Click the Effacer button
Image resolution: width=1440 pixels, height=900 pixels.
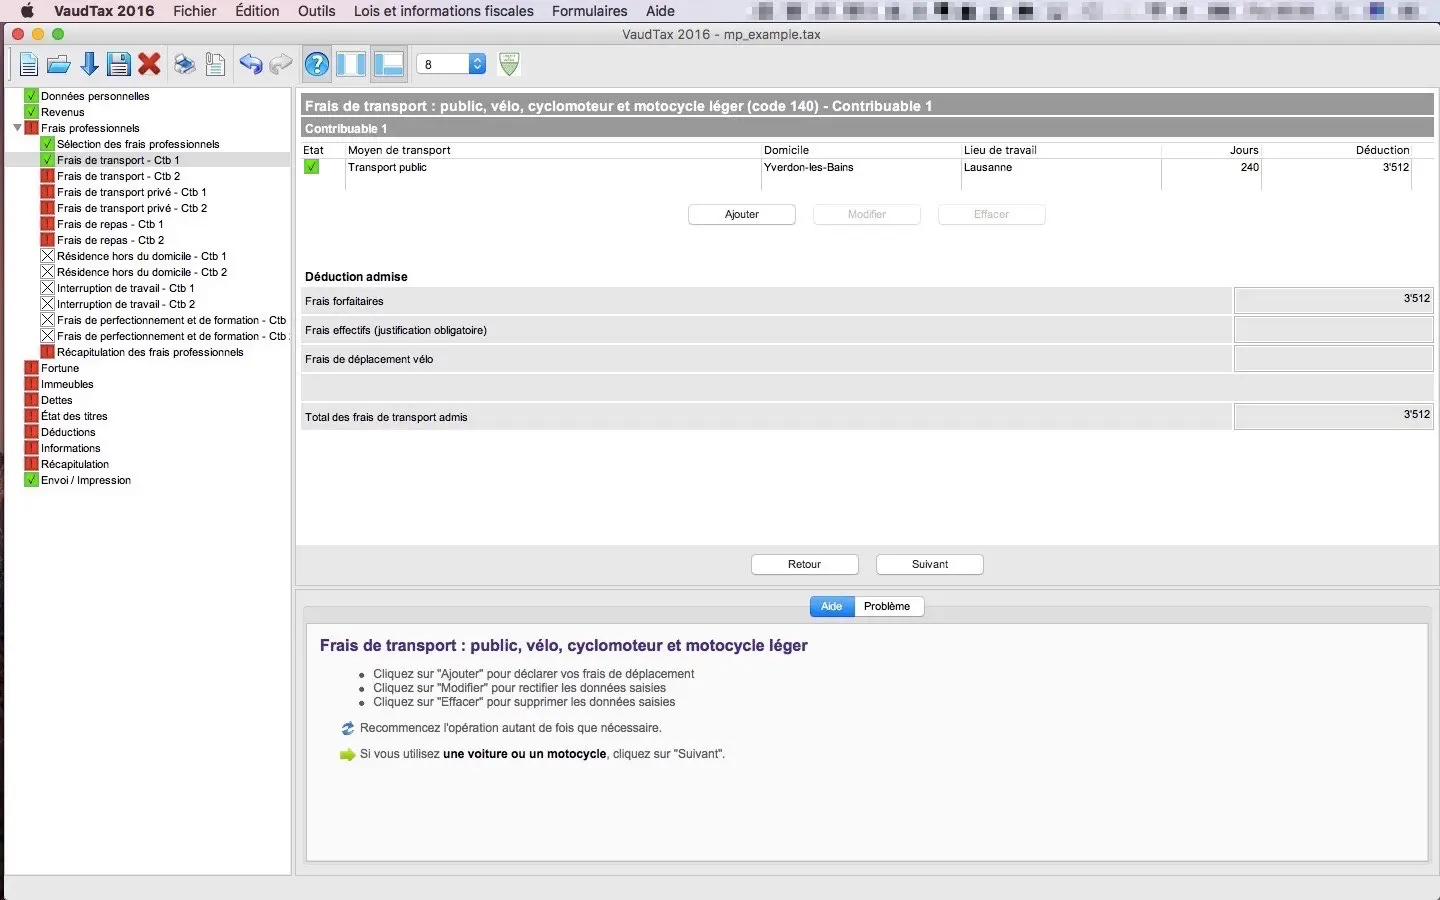point(992,215)
